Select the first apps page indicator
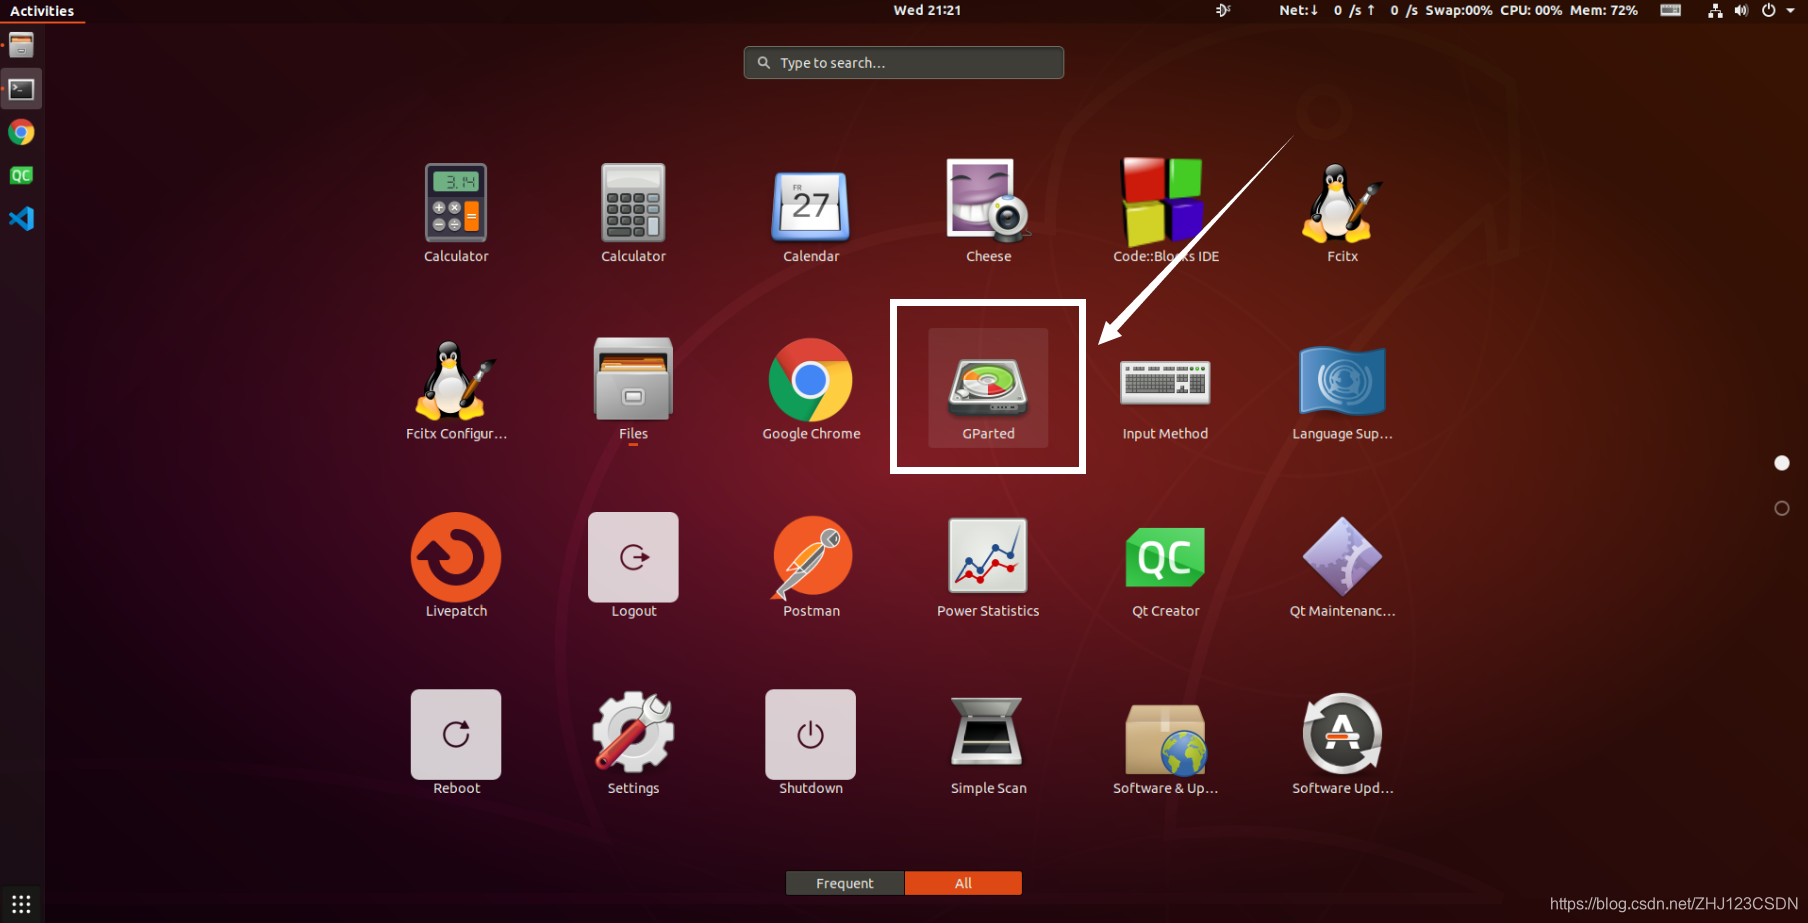 coord(1781,462)
